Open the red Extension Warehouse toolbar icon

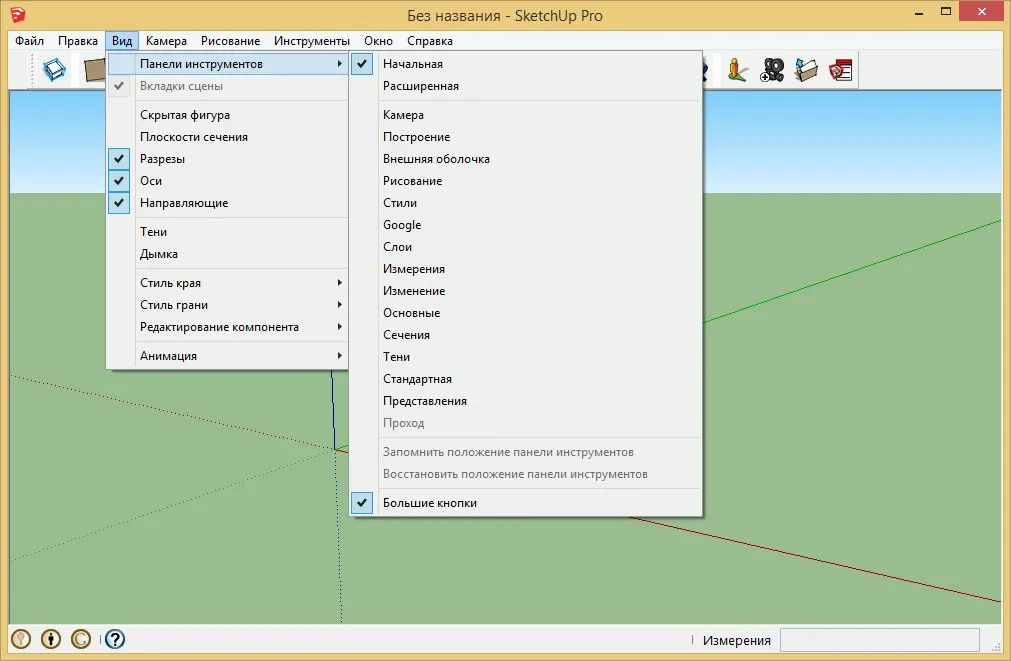pyautogui.click(x=840, y=70)
